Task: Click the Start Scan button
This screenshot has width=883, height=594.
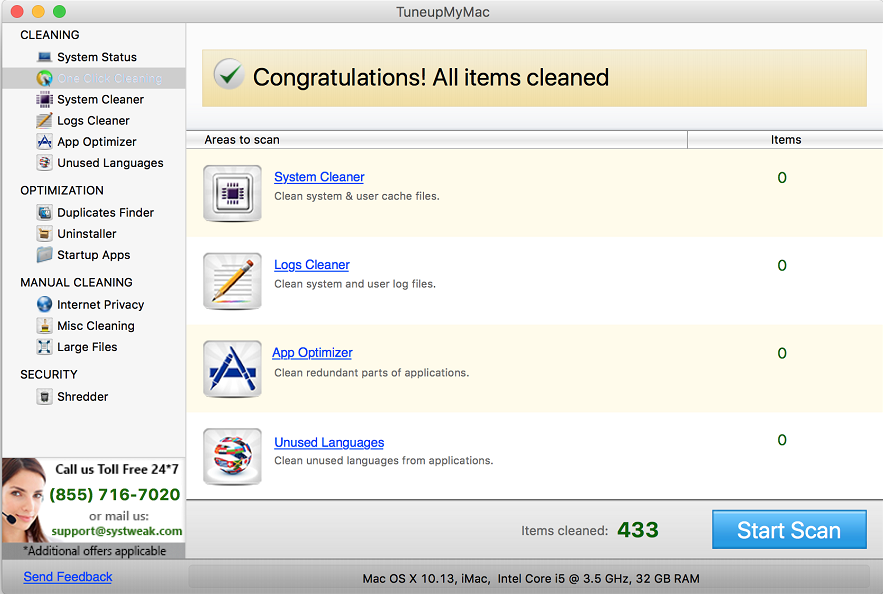Action: point(789,530)
